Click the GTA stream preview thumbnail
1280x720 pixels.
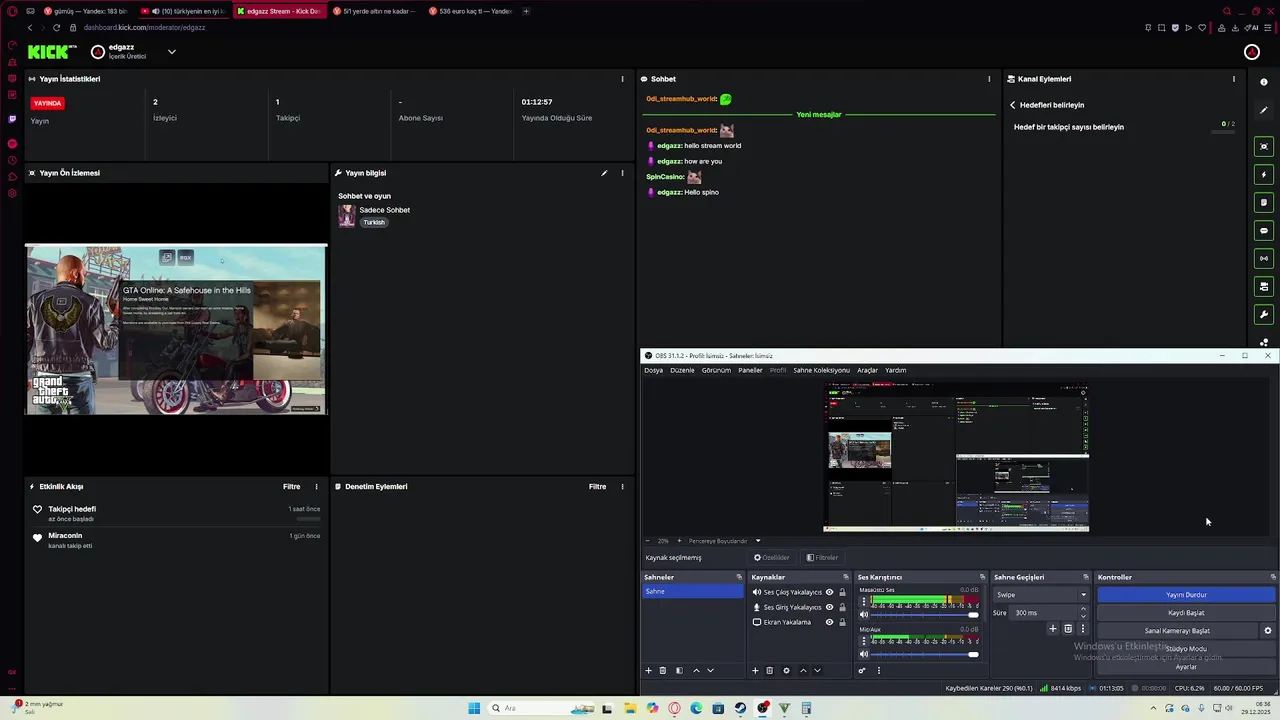pyautogui.click(x=176, y=330)
